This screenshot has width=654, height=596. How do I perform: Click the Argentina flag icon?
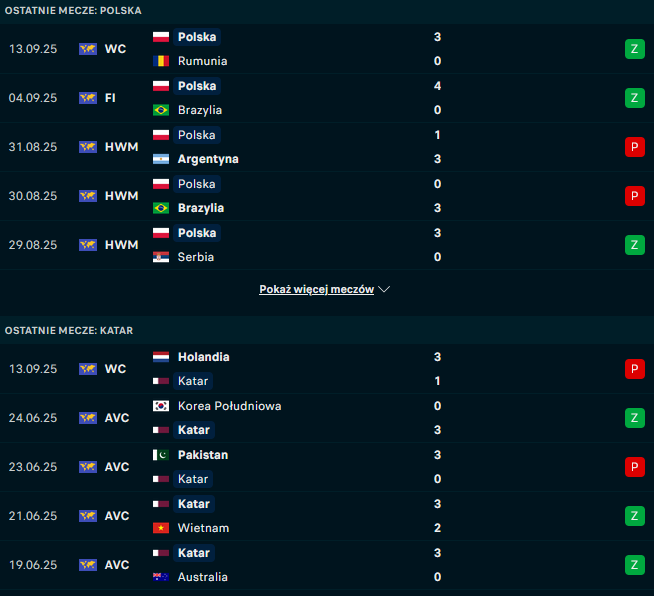tap(161, 159)
